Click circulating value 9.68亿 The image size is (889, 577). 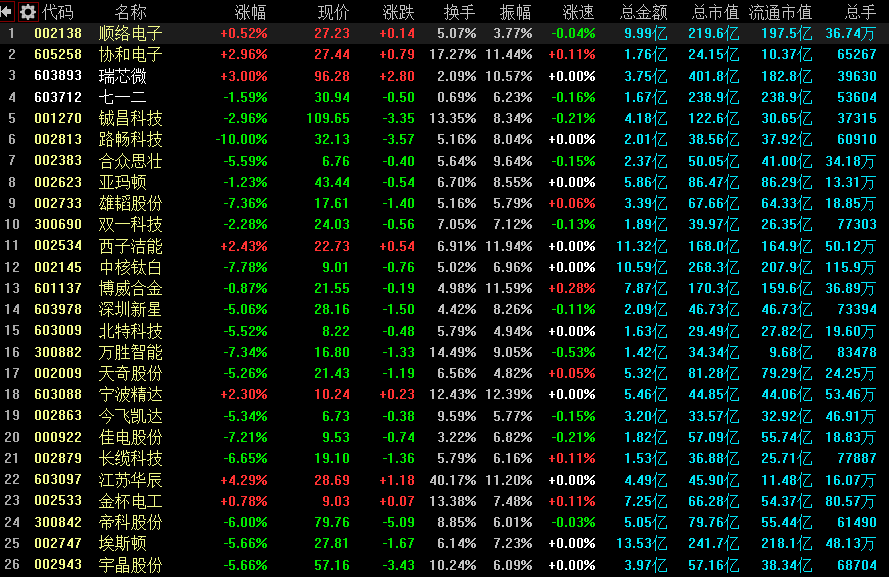791,352
